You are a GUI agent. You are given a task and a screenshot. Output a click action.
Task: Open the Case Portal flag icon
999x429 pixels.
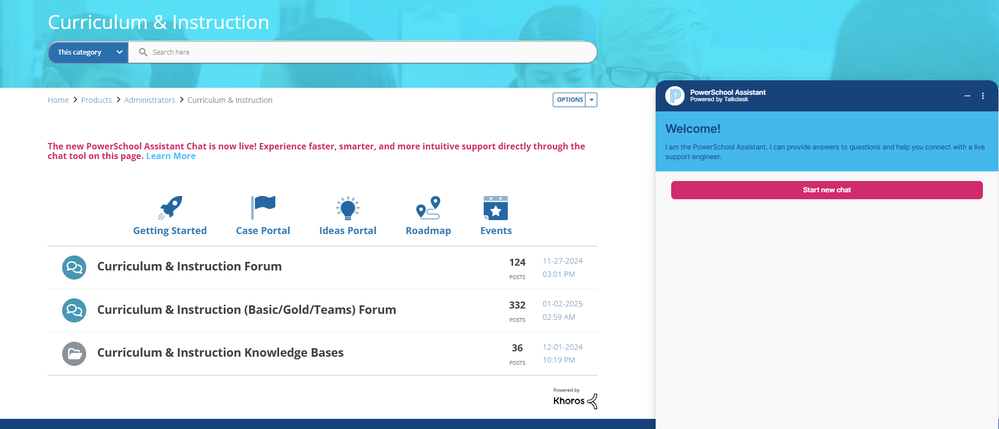coord(263,208)
